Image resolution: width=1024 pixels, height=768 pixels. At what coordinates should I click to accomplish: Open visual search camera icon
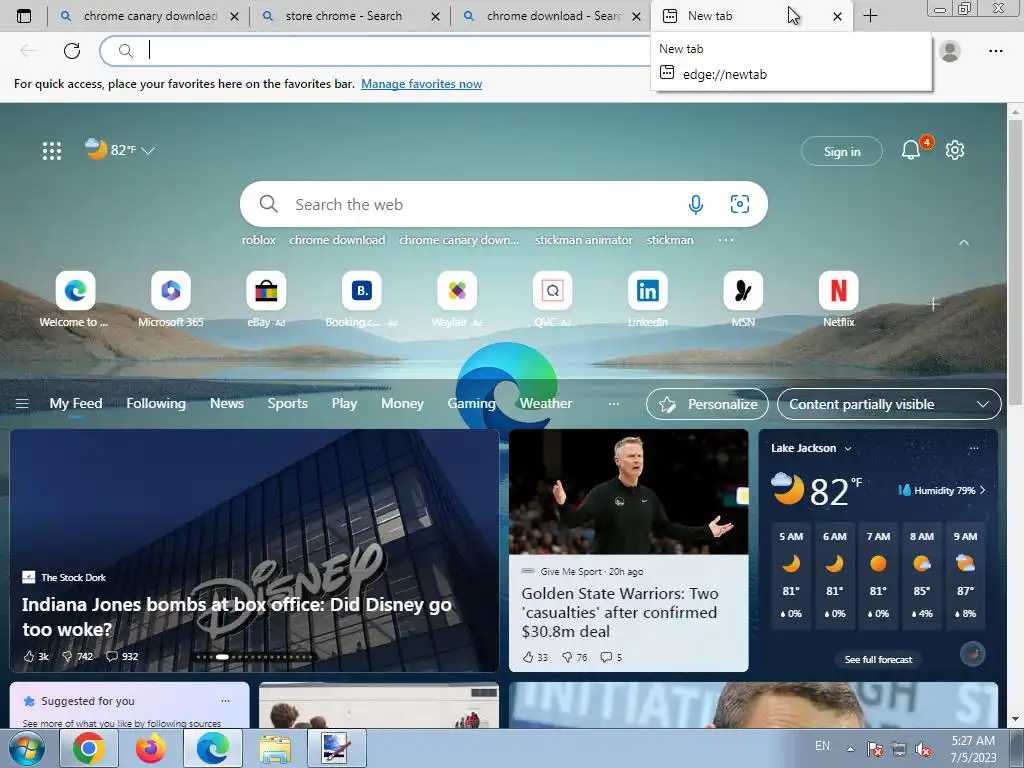(739, 204)
